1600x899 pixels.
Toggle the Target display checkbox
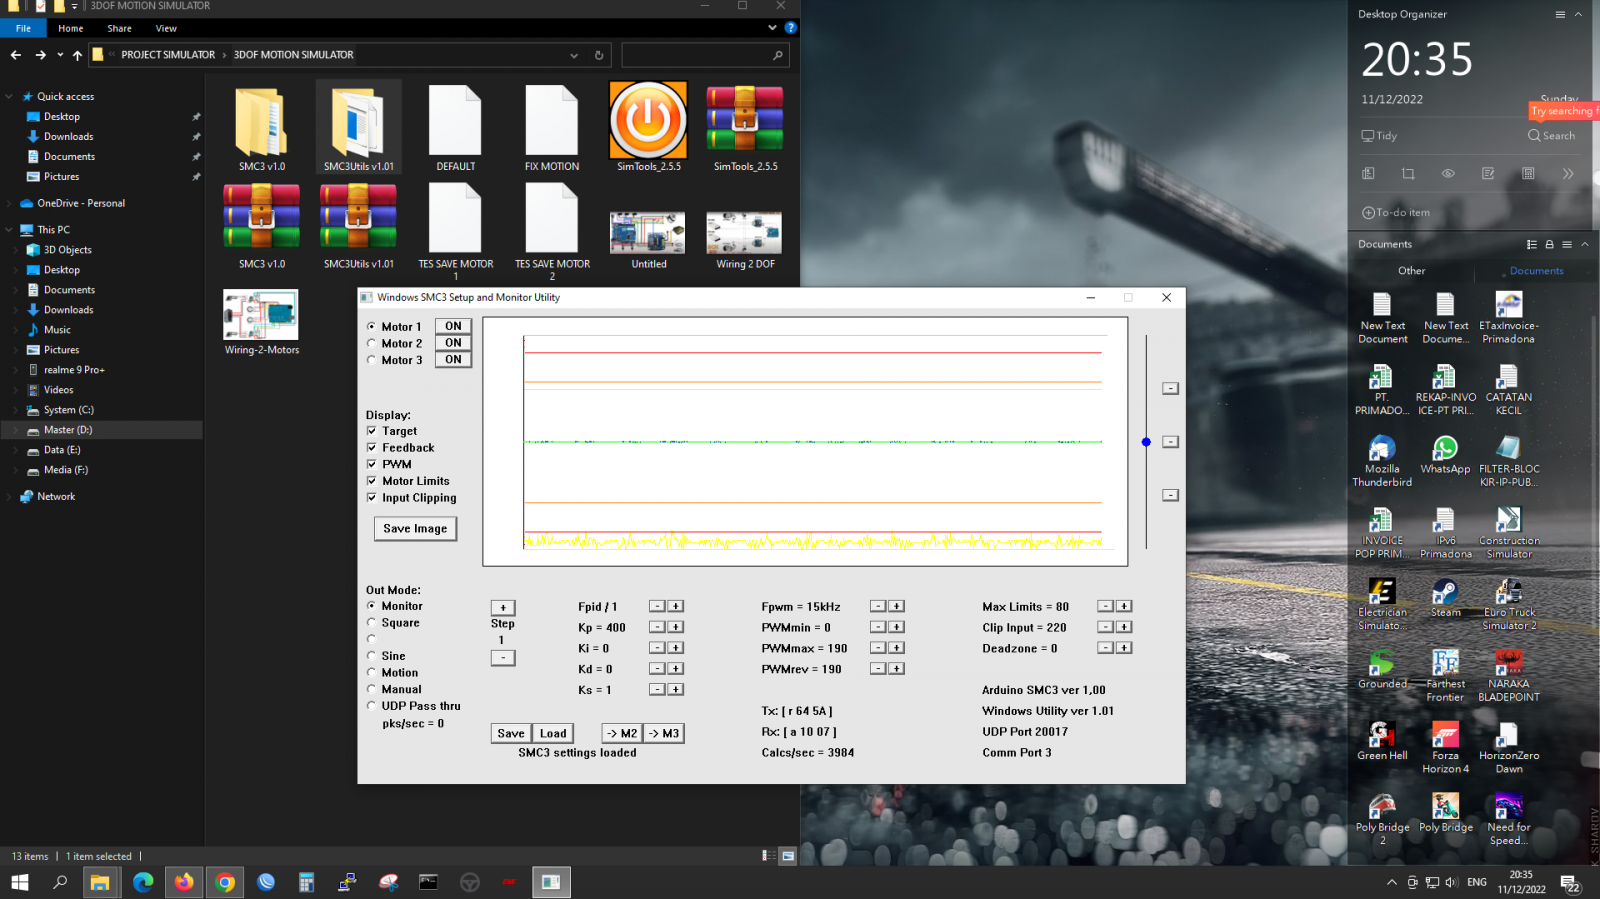(371, 431)
